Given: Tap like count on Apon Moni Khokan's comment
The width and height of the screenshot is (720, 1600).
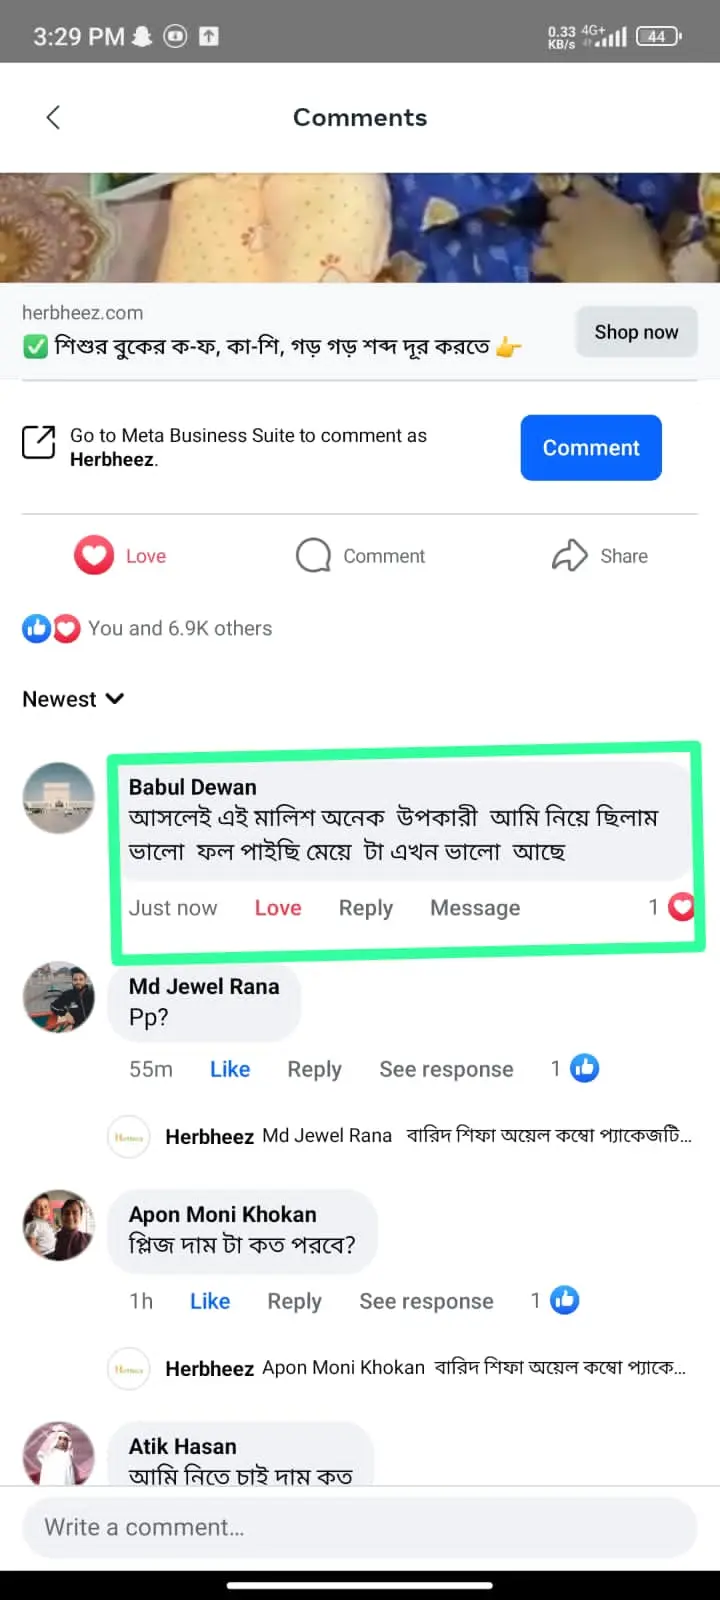Looking at the screenshot, I should [555, 1300].
